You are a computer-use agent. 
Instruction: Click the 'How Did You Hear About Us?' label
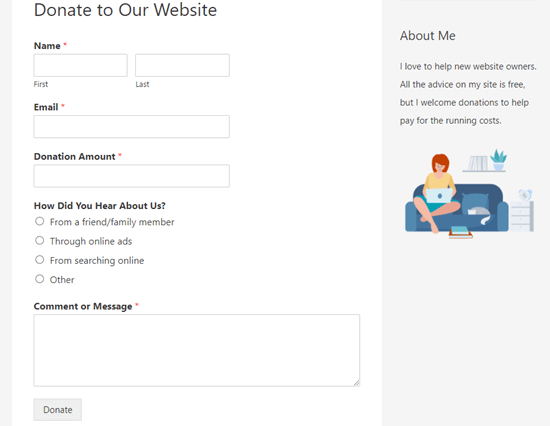[x=100, y=206]
